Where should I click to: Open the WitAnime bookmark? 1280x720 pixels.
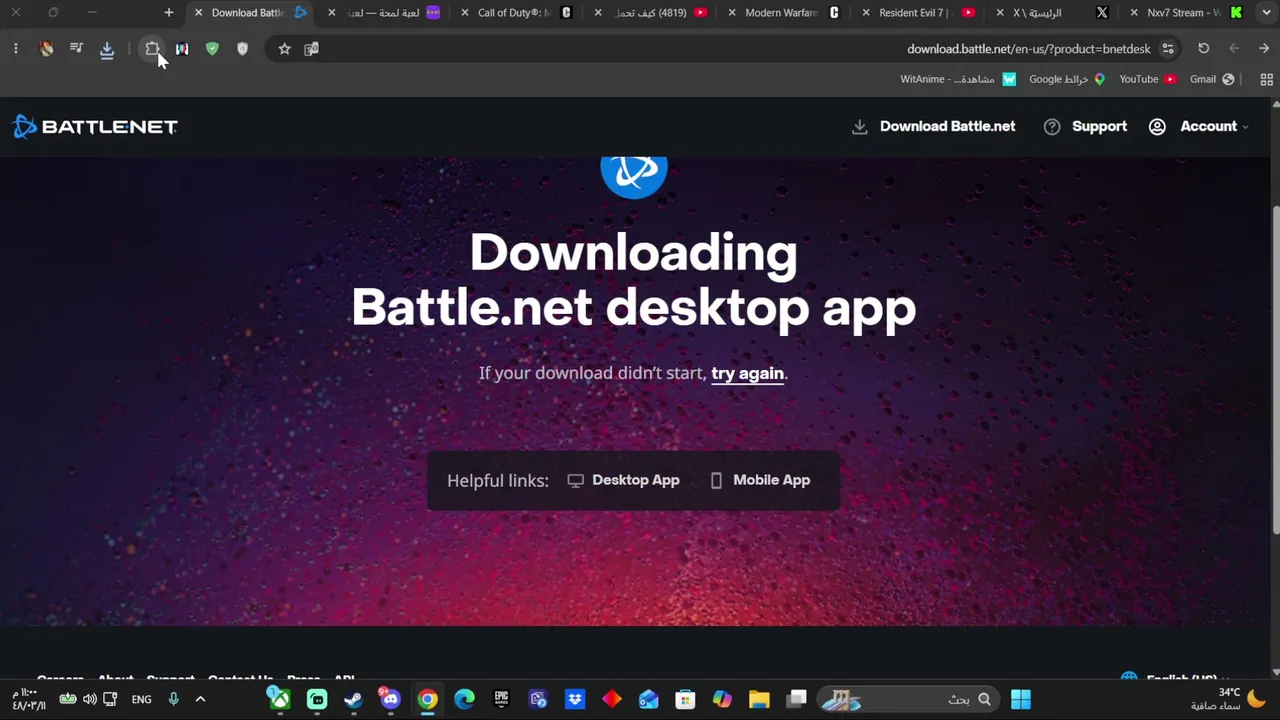pos(958,79)
